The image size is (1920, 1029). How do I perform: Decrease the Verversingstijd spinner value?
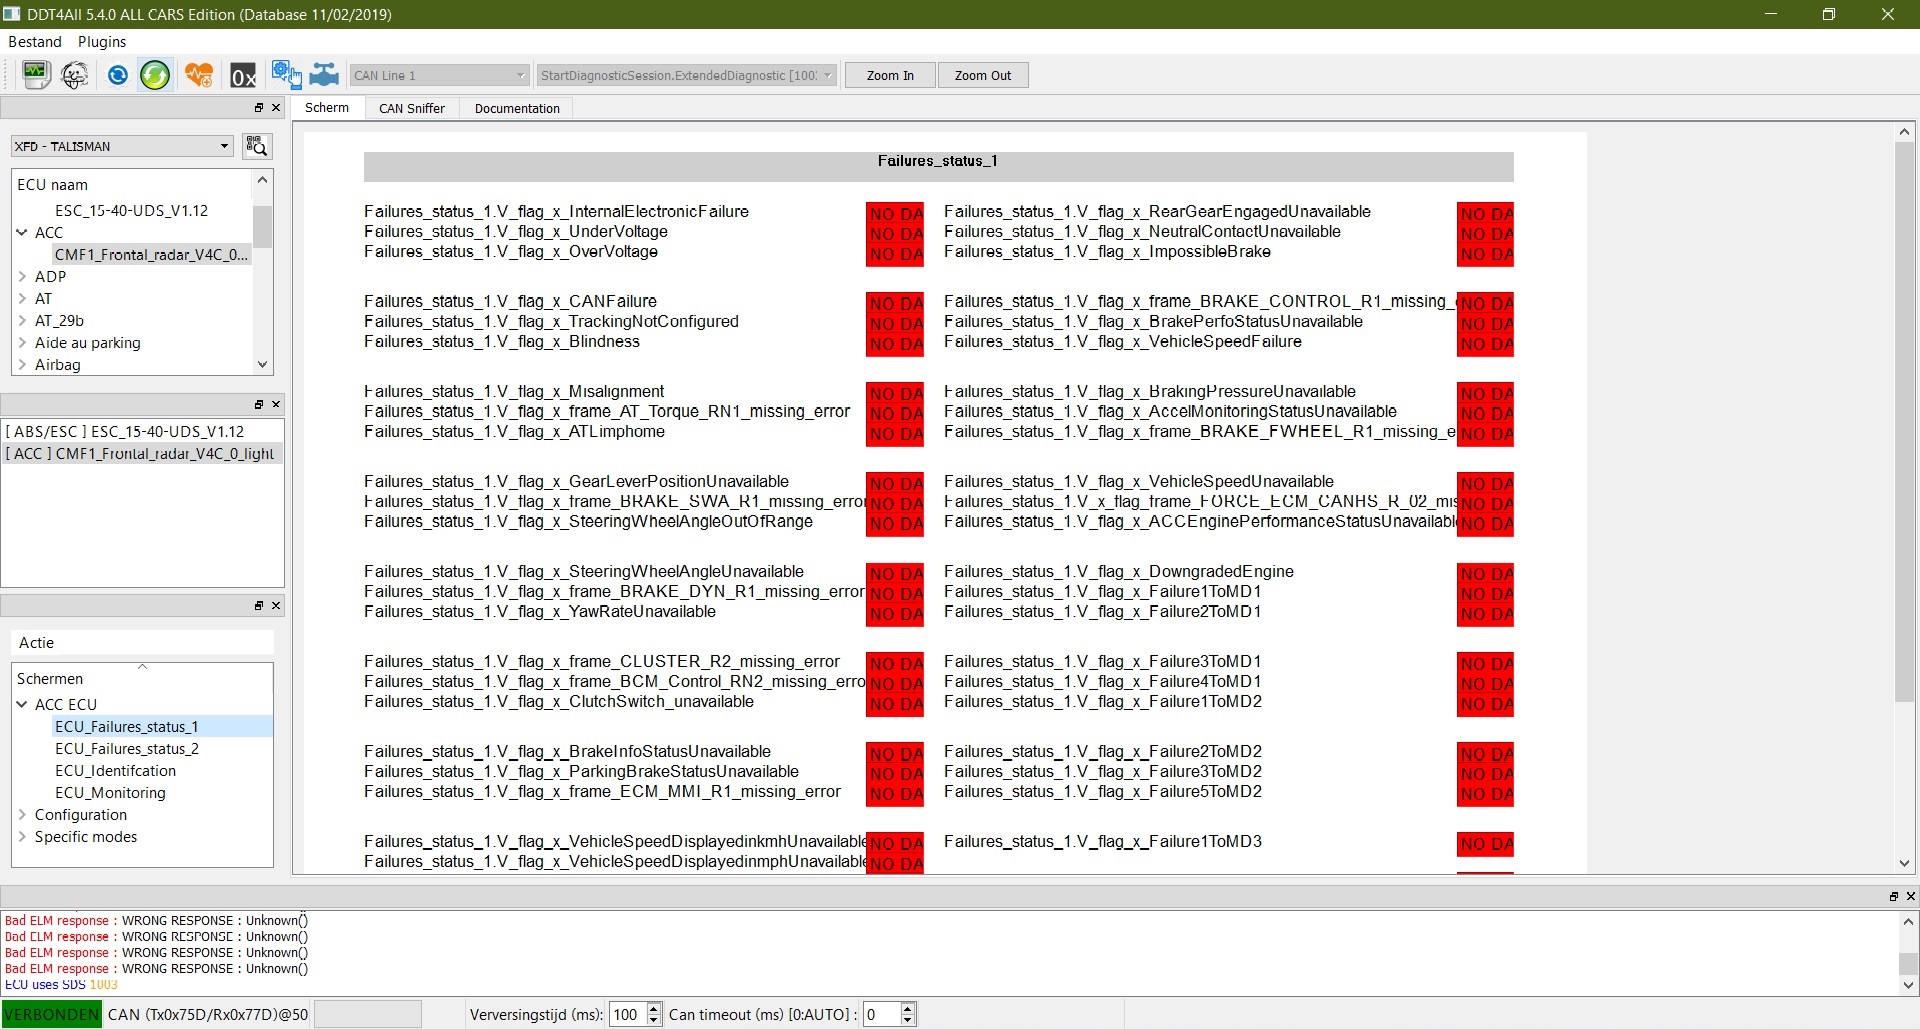[654, 1020]
